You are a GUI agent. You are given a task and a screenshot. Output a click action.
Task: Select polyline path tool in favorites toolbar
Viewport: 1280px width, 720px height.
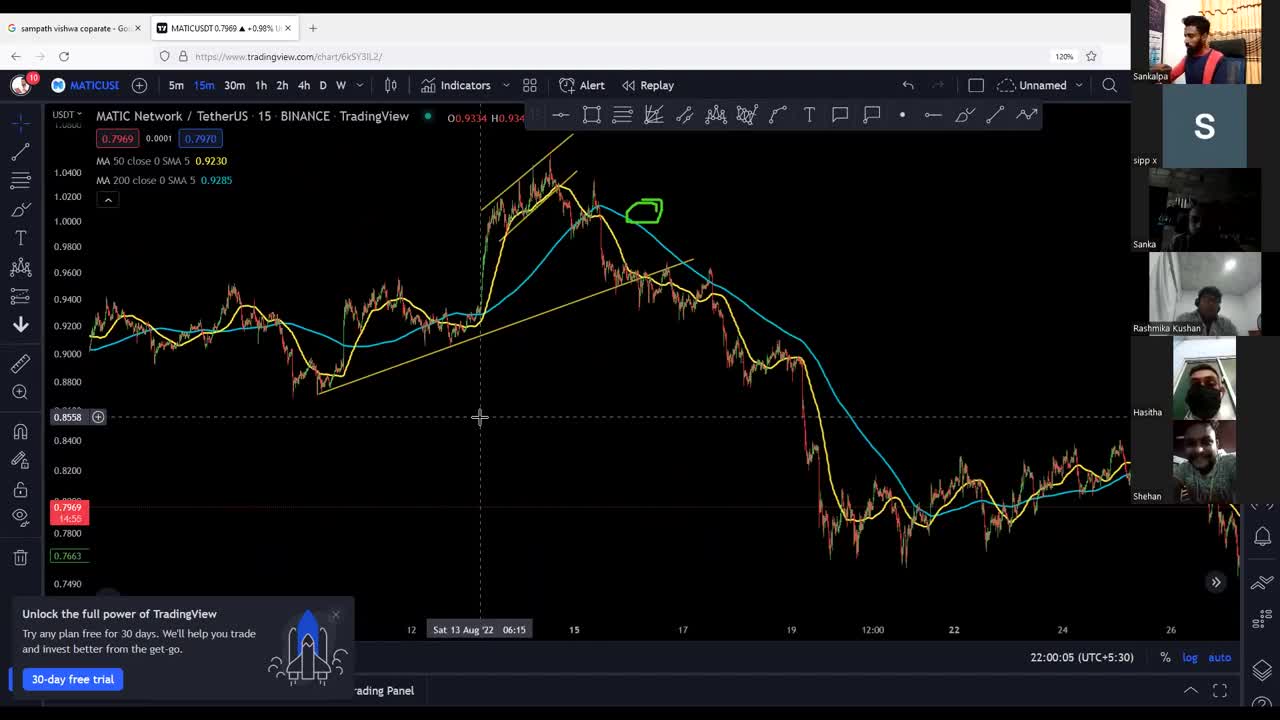[1026, 115]
